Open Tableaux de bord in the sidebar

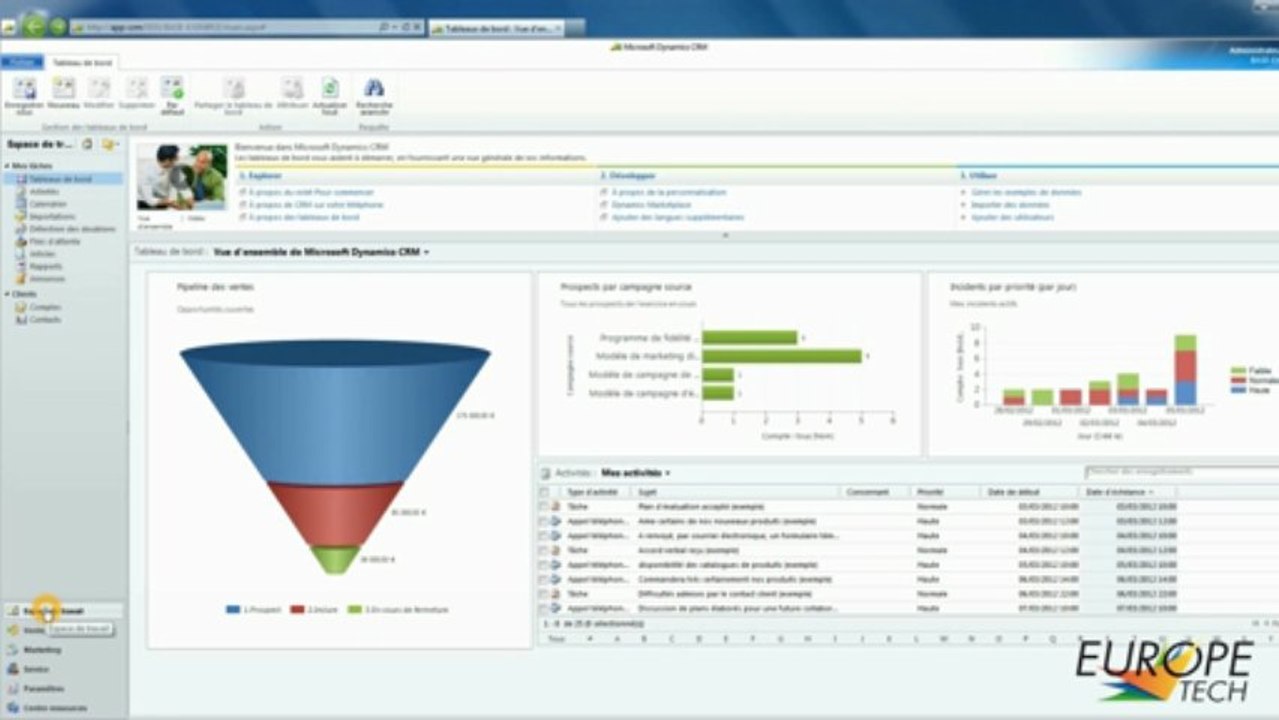click(x=62, y=179)
